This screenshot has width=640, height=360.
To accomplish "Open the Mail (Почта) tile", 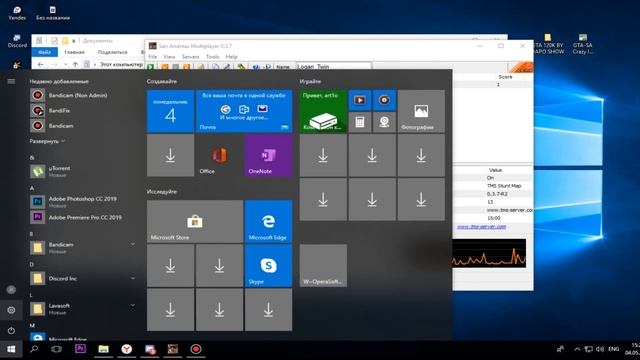I will [244, 111].
